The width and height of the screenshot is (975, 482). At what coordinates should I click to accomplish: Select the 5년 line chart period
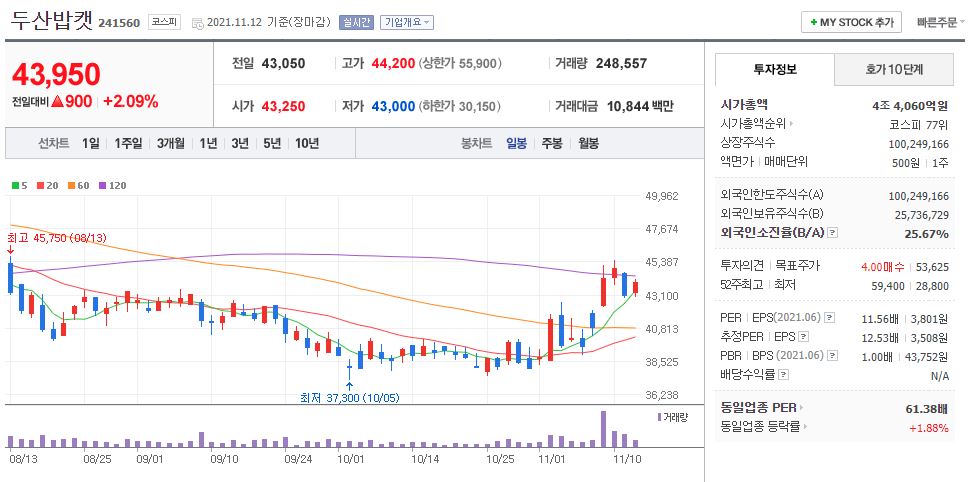click(x=272, y=144)
